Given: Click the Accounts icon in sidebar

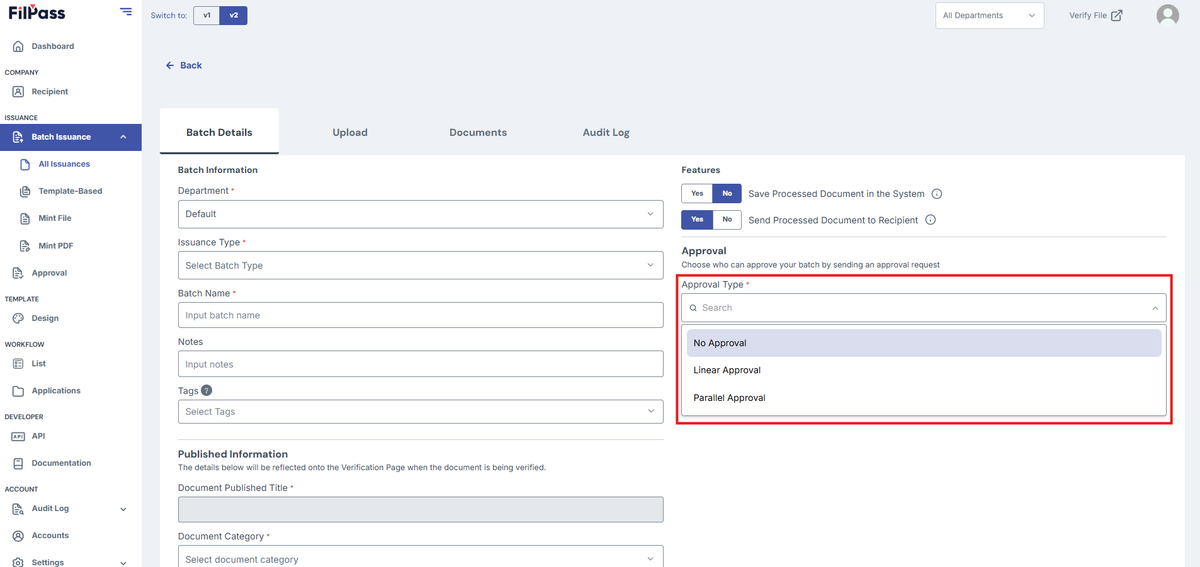Looking at the screenshot, I should [x=18, y=536].
